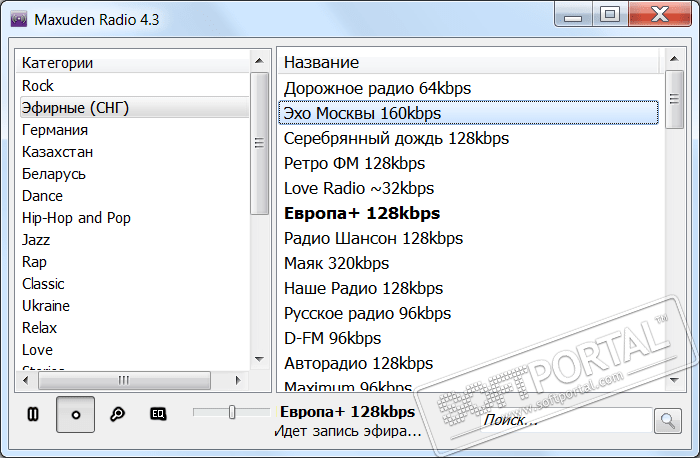Image resolution: width=700 pixels, height=458 pixels.
Task: Select the Rock category
Action: [x=134, y=86]
